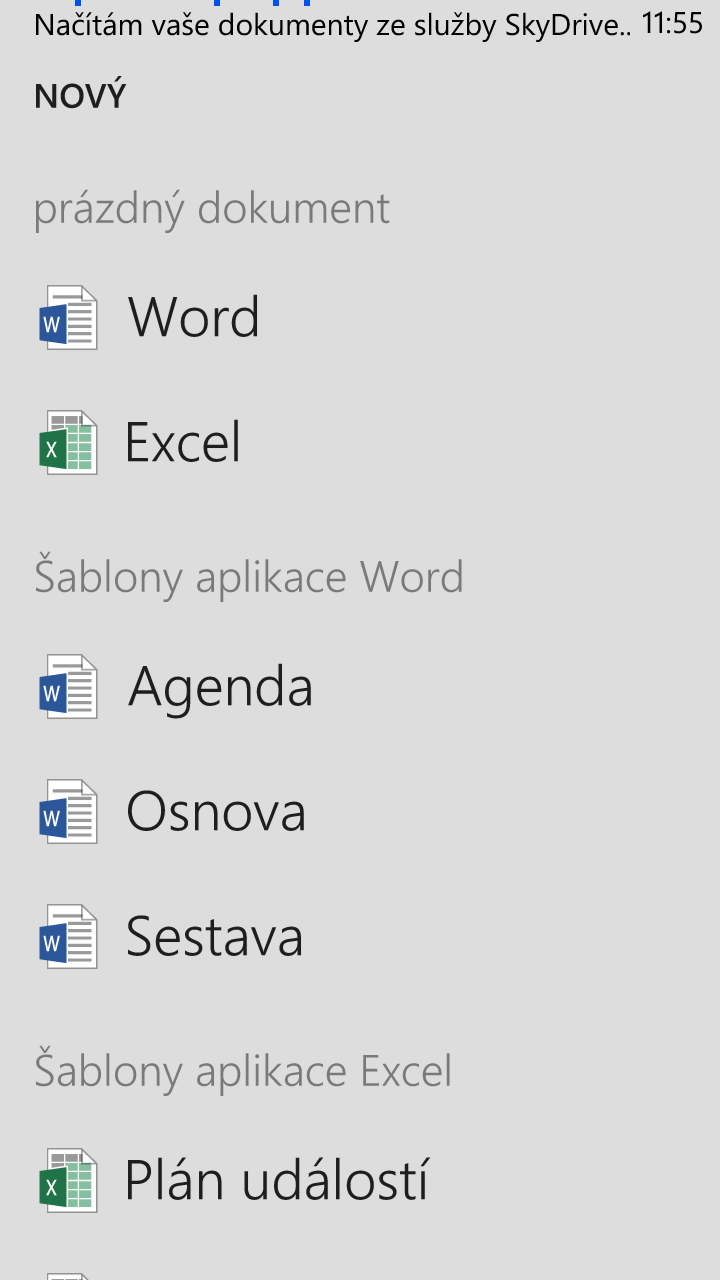
Task: Open the Agenda template by its title
Action: 220,687
